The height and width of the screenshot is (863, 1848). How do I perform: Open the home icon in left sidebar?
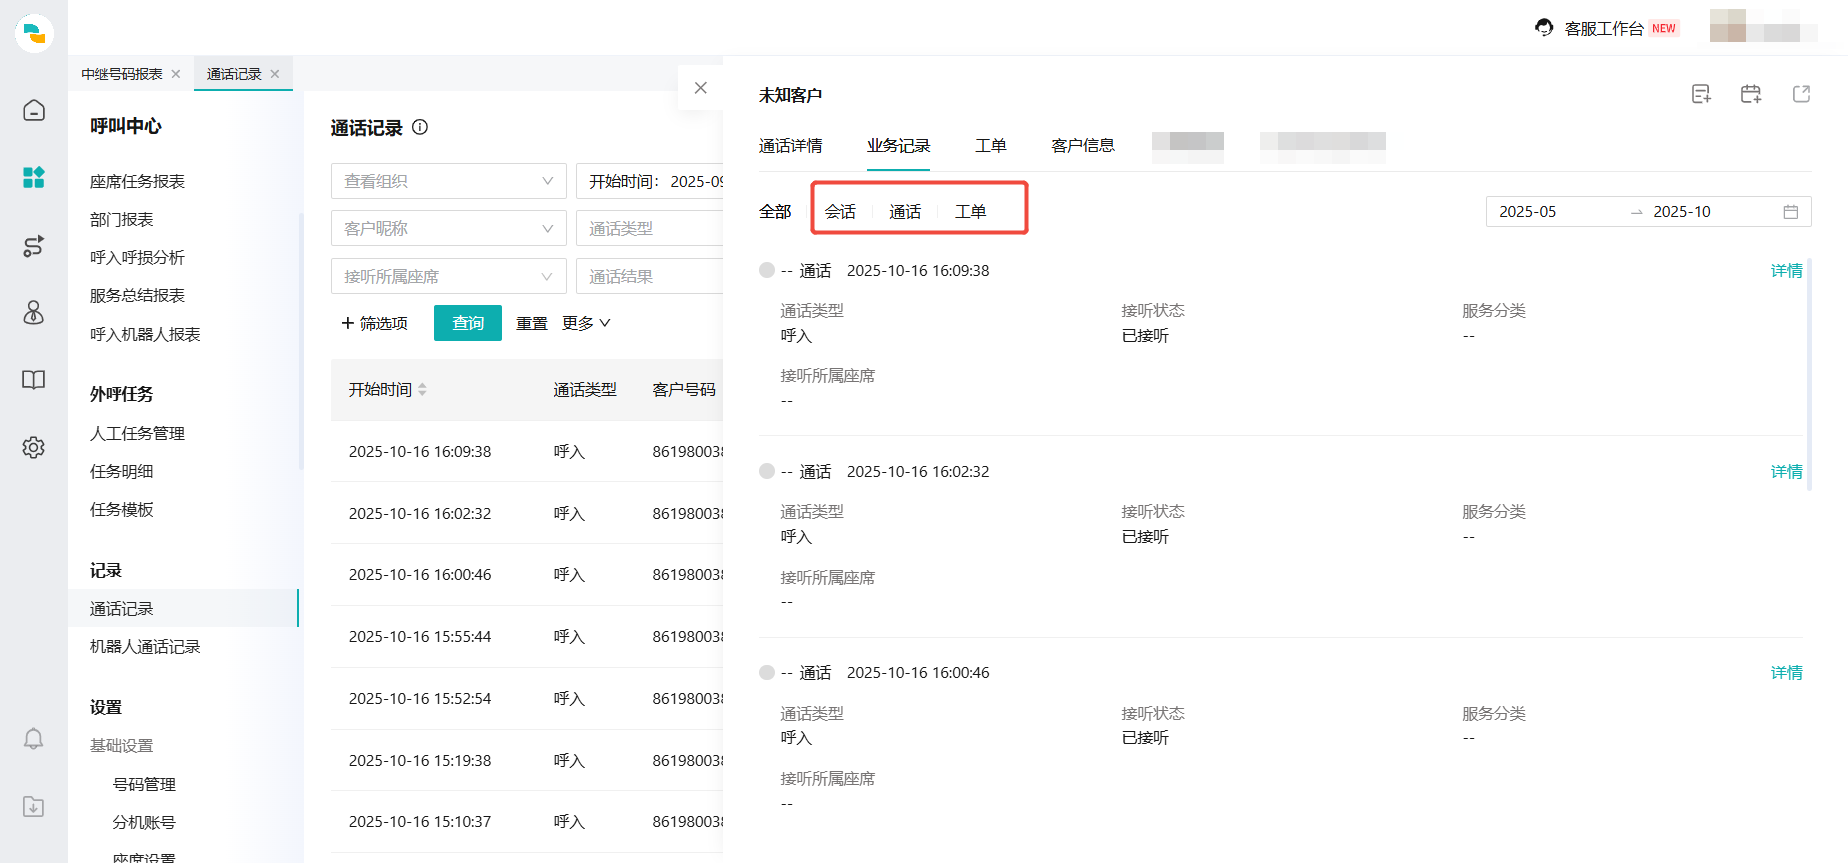(x=34, y=110)
